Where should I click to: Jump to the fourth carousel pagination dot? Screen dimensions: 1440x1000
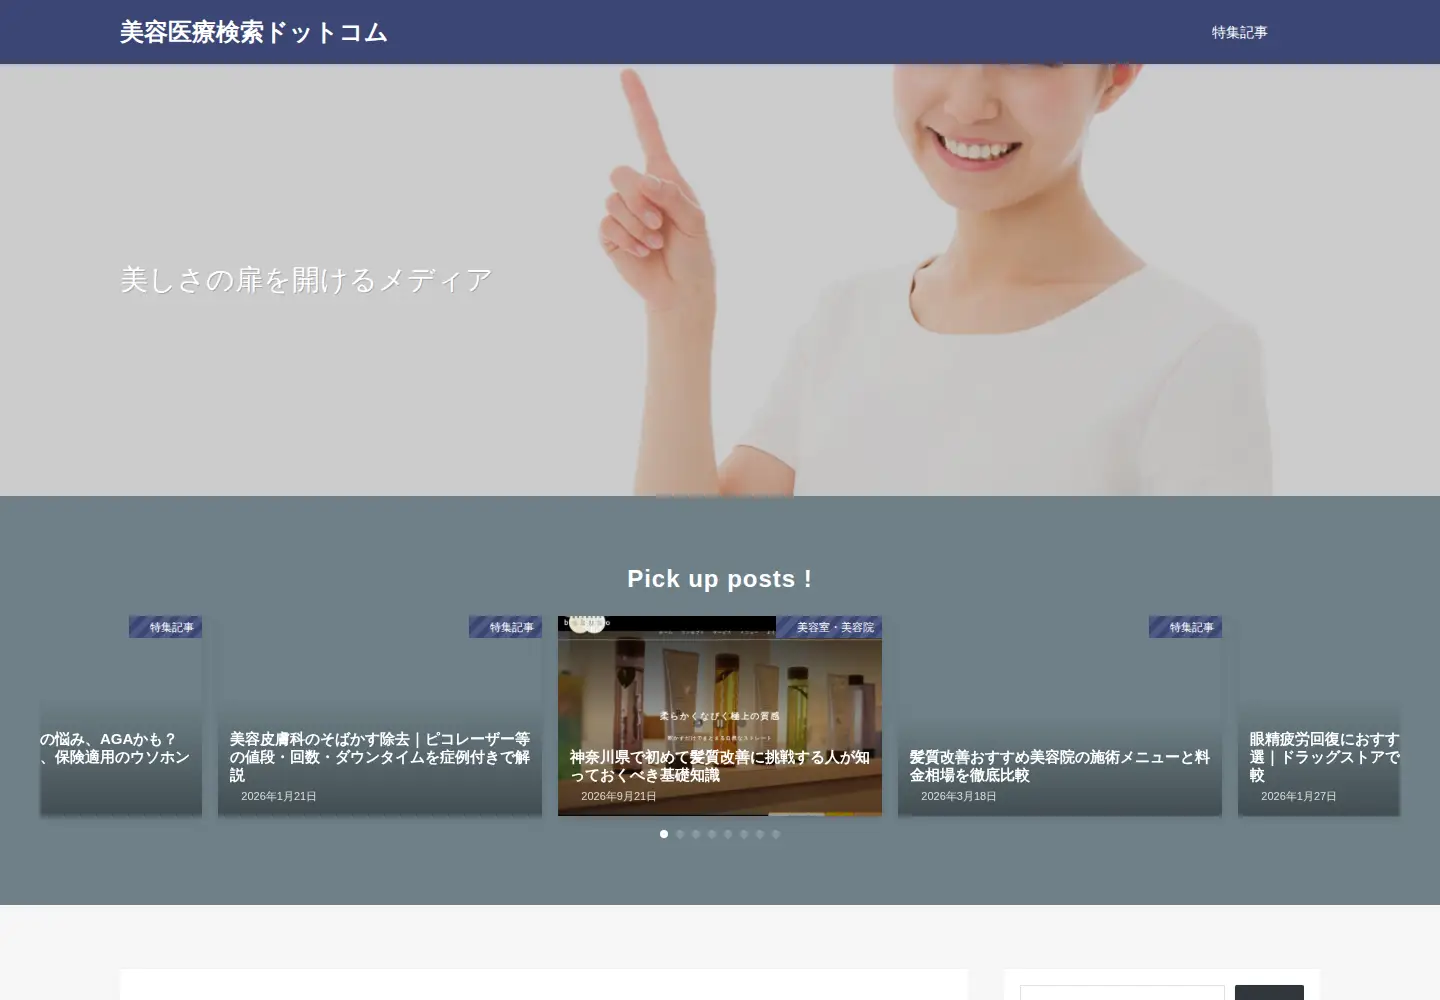[x=712, y=834]
